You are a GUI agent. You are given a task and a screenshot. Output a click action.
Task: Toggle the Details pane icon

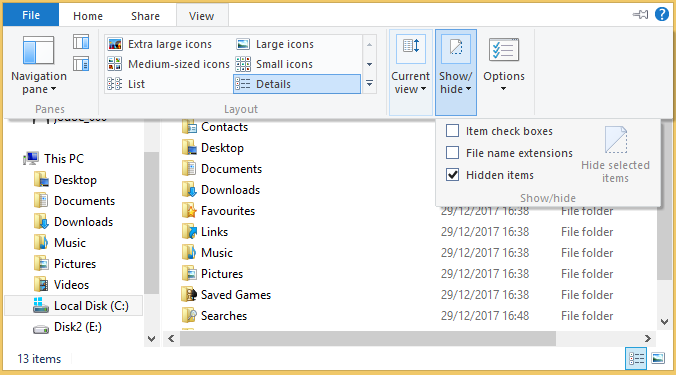81,64
